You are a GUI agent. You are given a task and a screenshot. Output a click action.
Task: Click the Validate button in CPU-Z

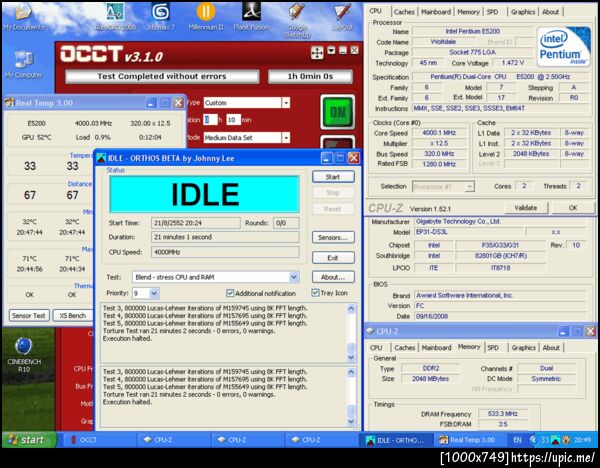coord(526,208)
